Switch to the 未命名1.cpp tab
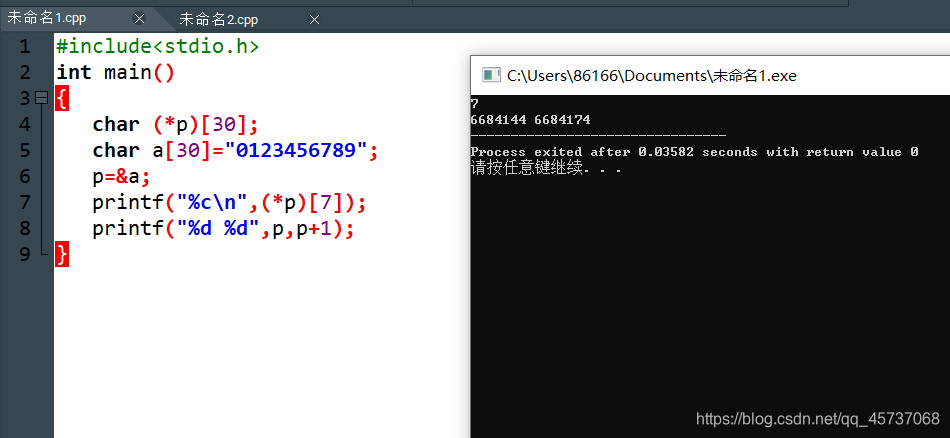Screen dimensions: 950x438 click(x=47, y=18)
